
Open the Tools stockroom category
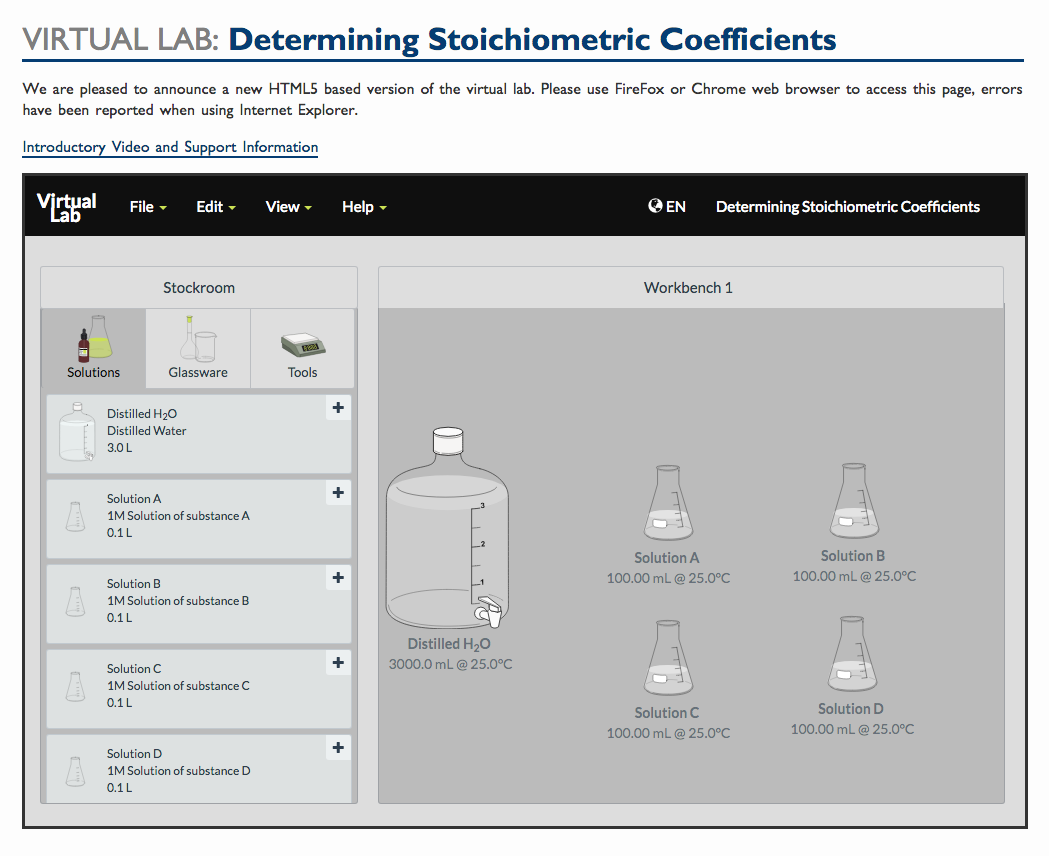coord(302,348)
